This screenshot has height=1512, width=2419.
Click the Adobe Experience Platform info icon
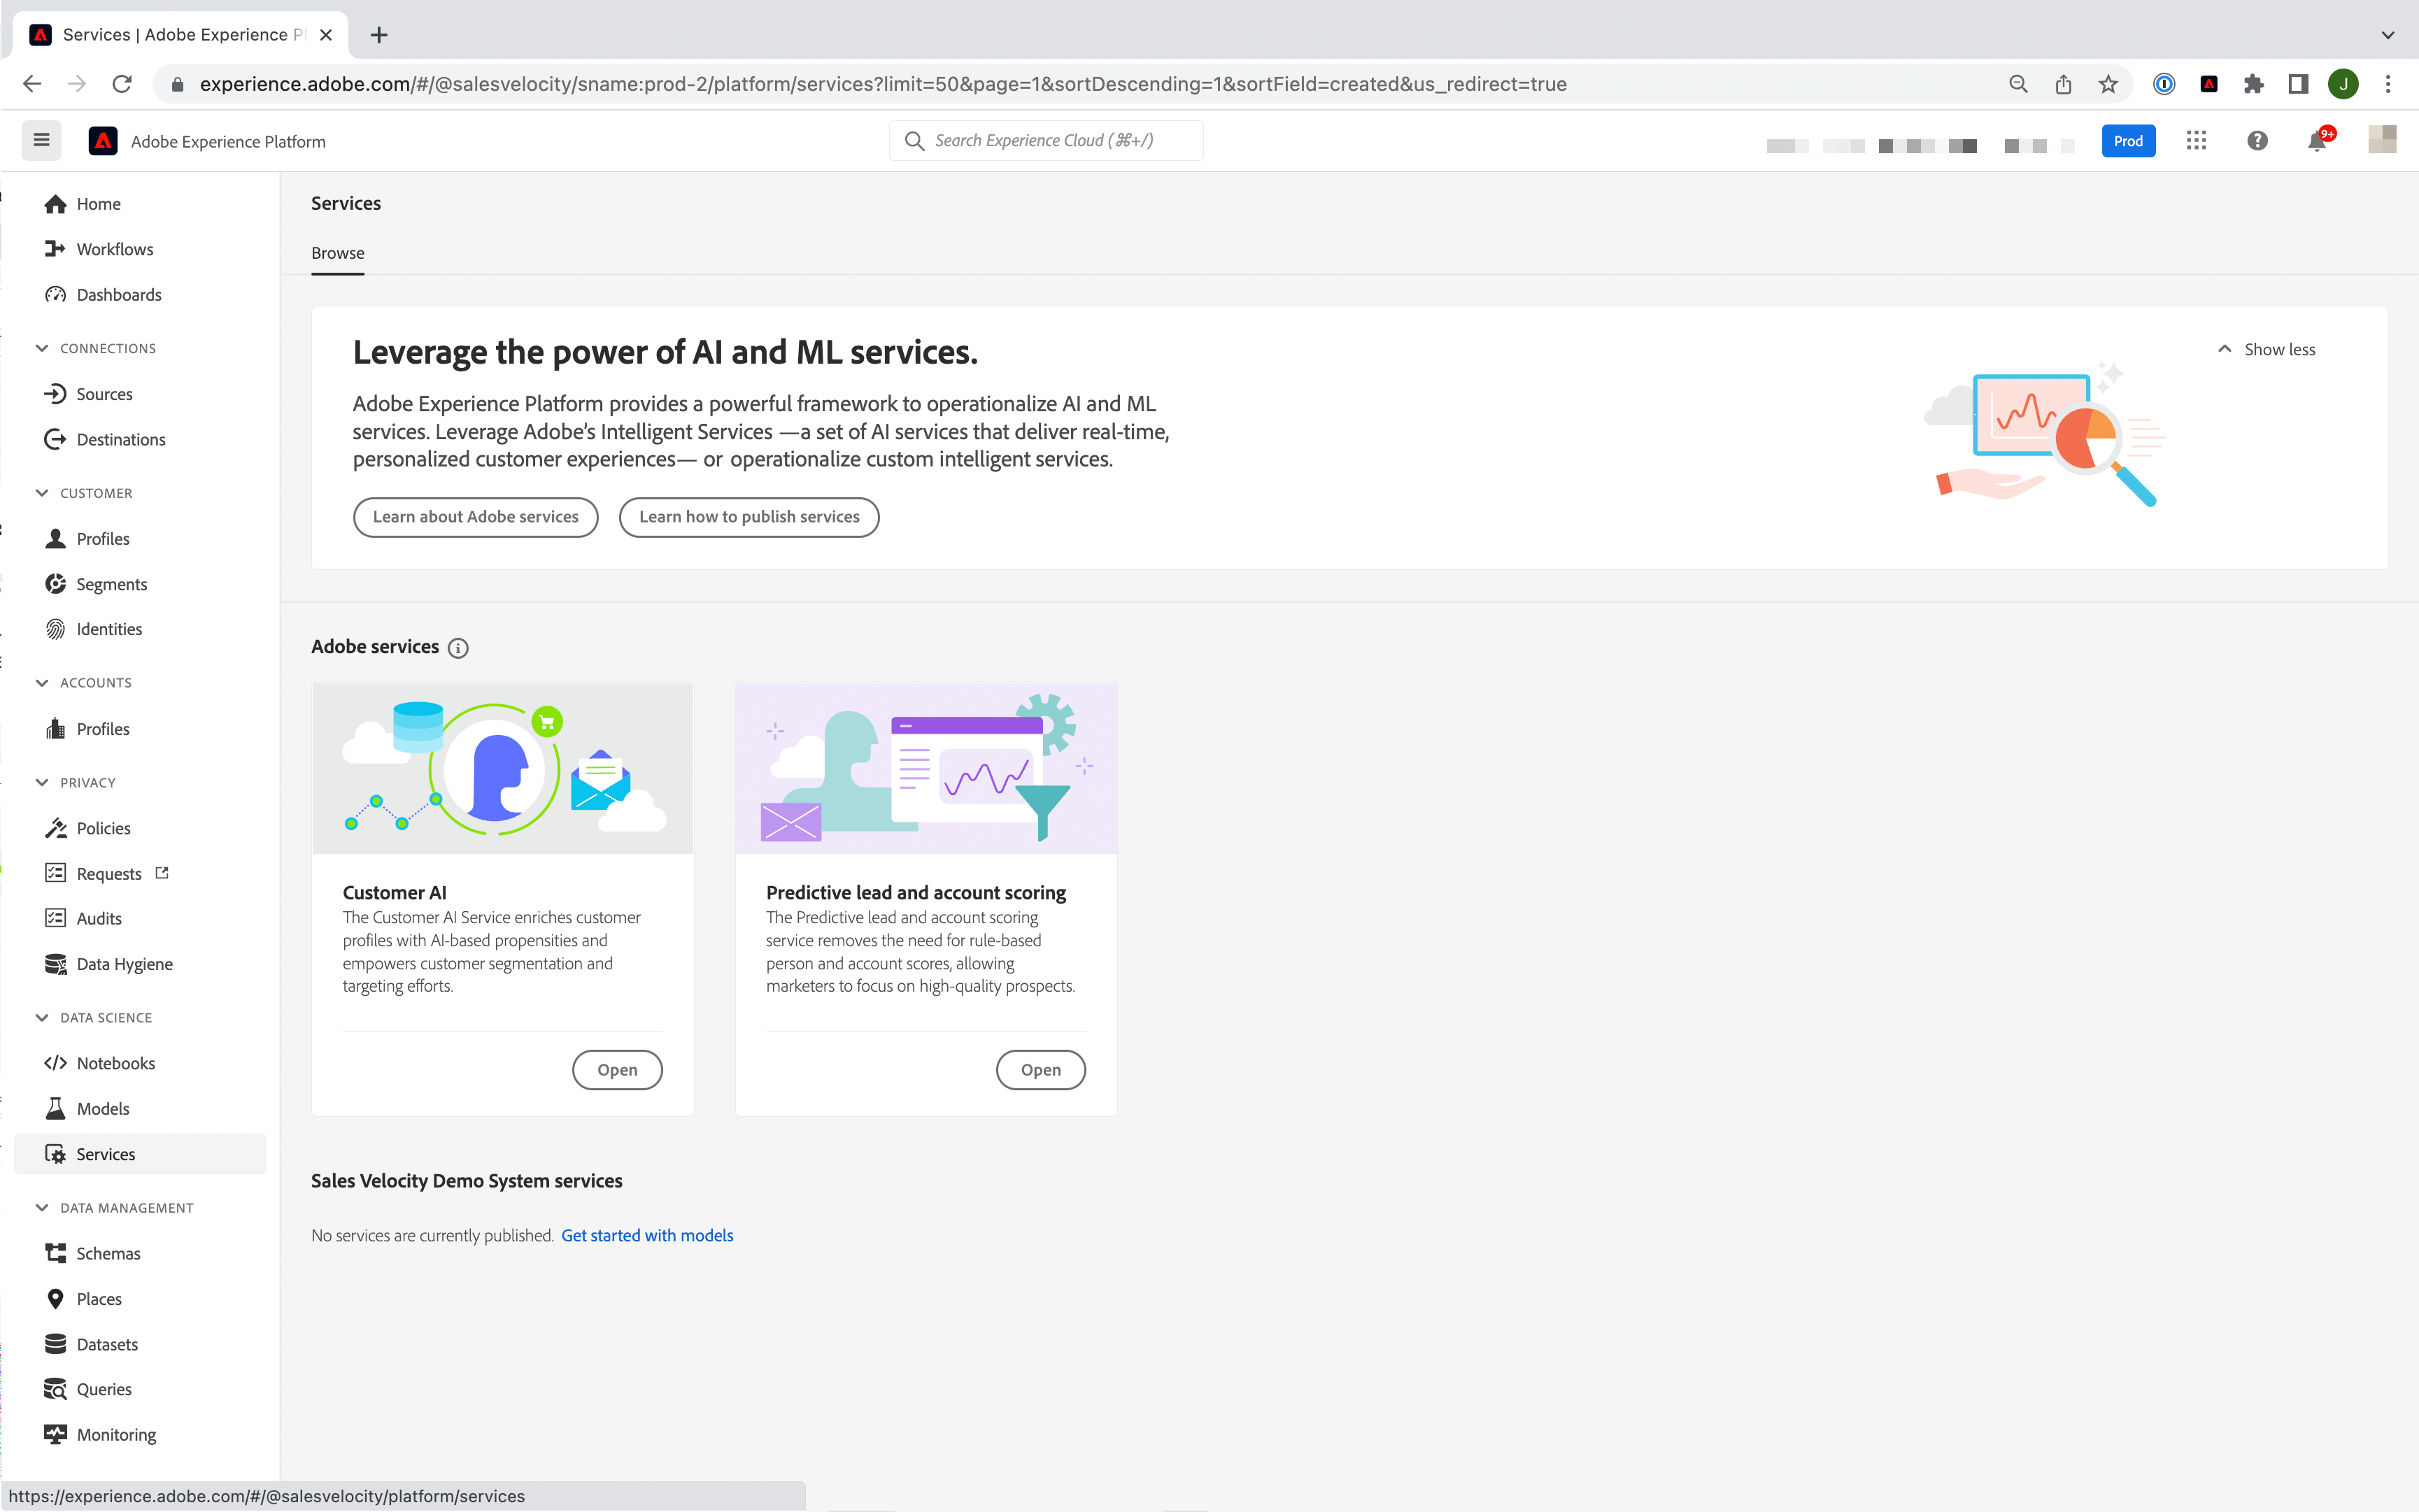pyautogui.click(x=458, y=646)
